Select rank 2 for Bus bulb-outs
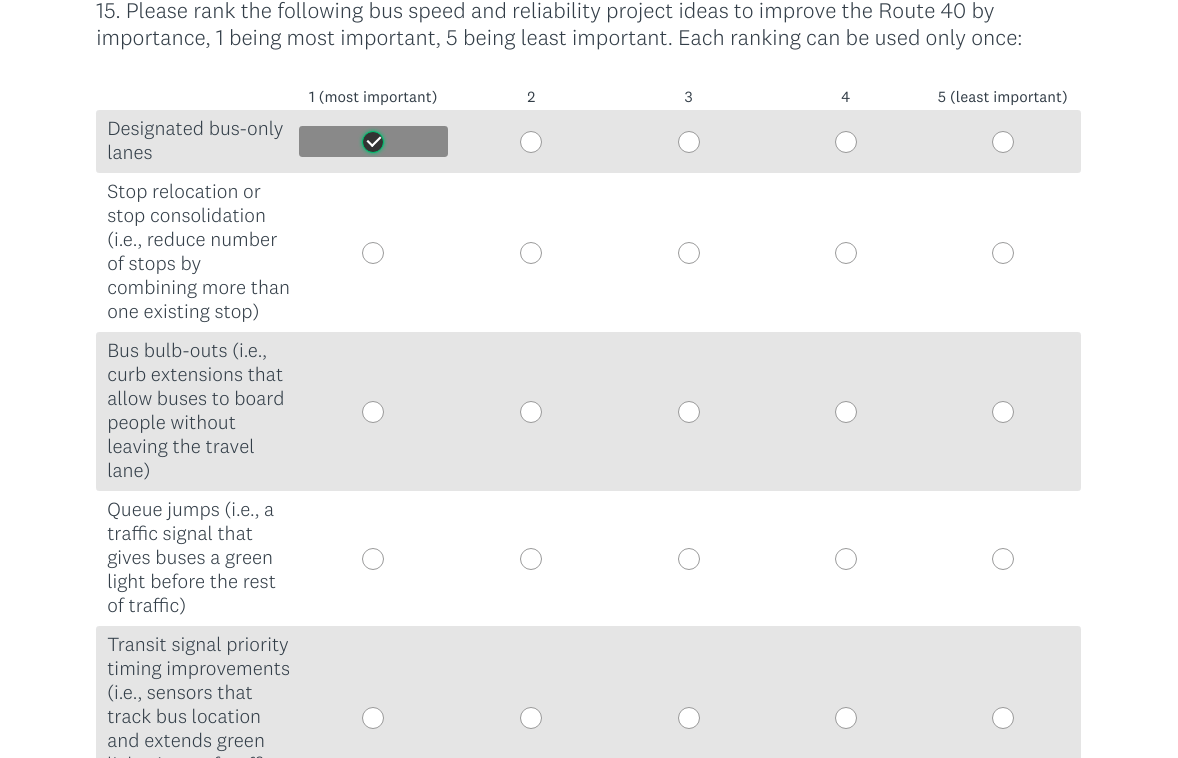Viewport: 1178px width, 758px height. 531,412
